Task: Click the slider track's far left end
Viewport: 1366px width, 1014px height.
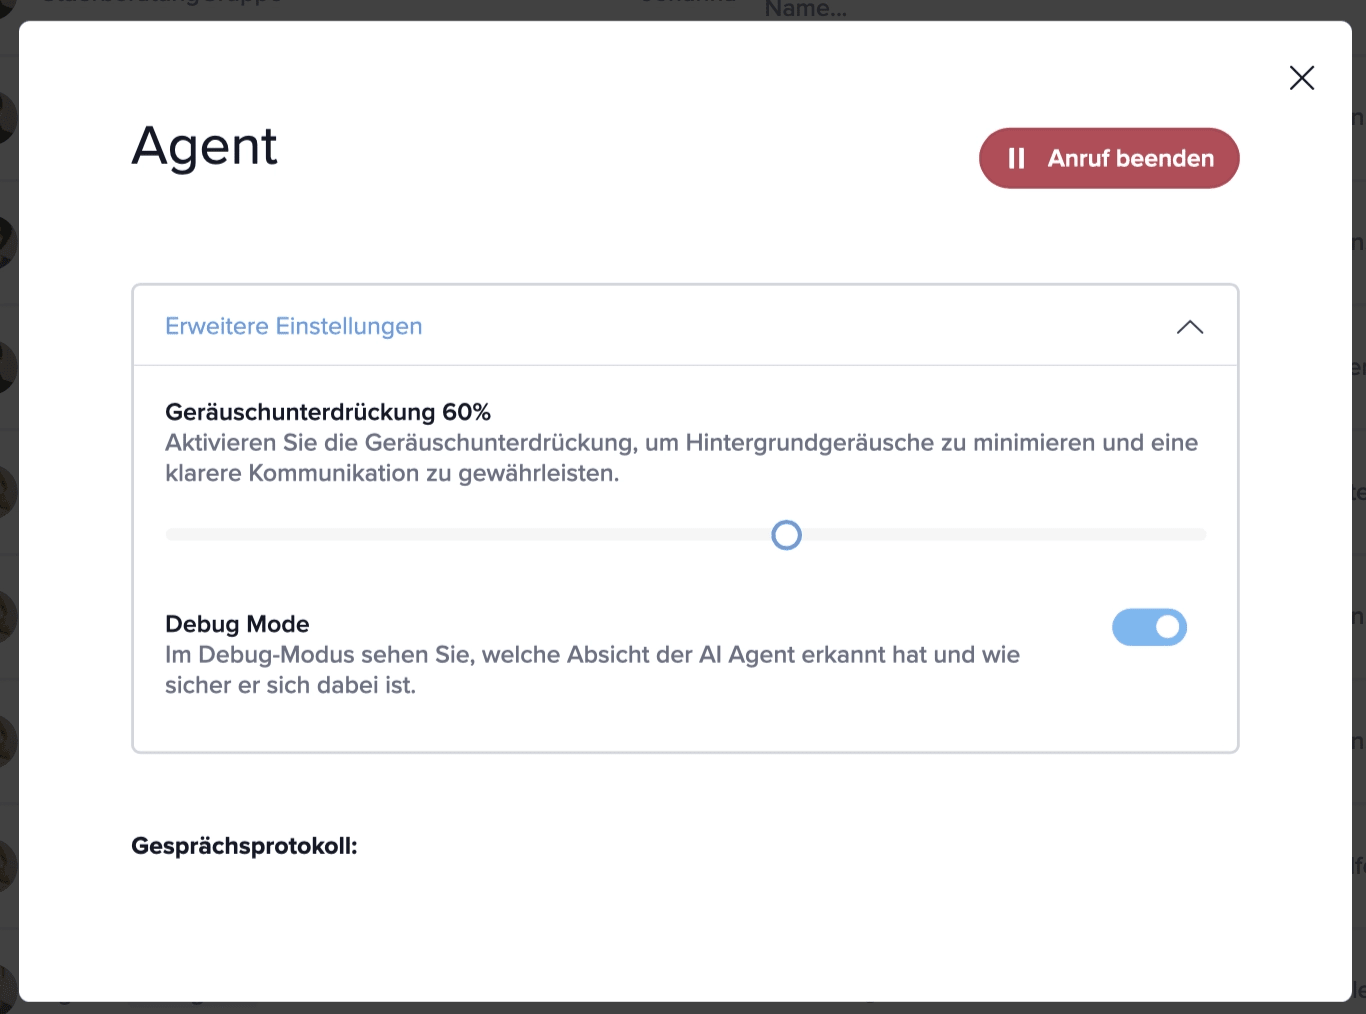Action: click(172, 535)
